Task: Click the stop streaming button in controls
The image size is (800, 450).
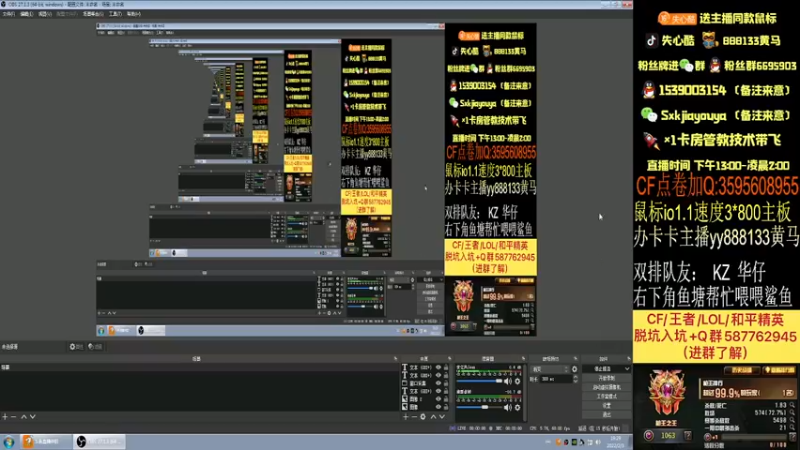Action: [x=603, y=369]
